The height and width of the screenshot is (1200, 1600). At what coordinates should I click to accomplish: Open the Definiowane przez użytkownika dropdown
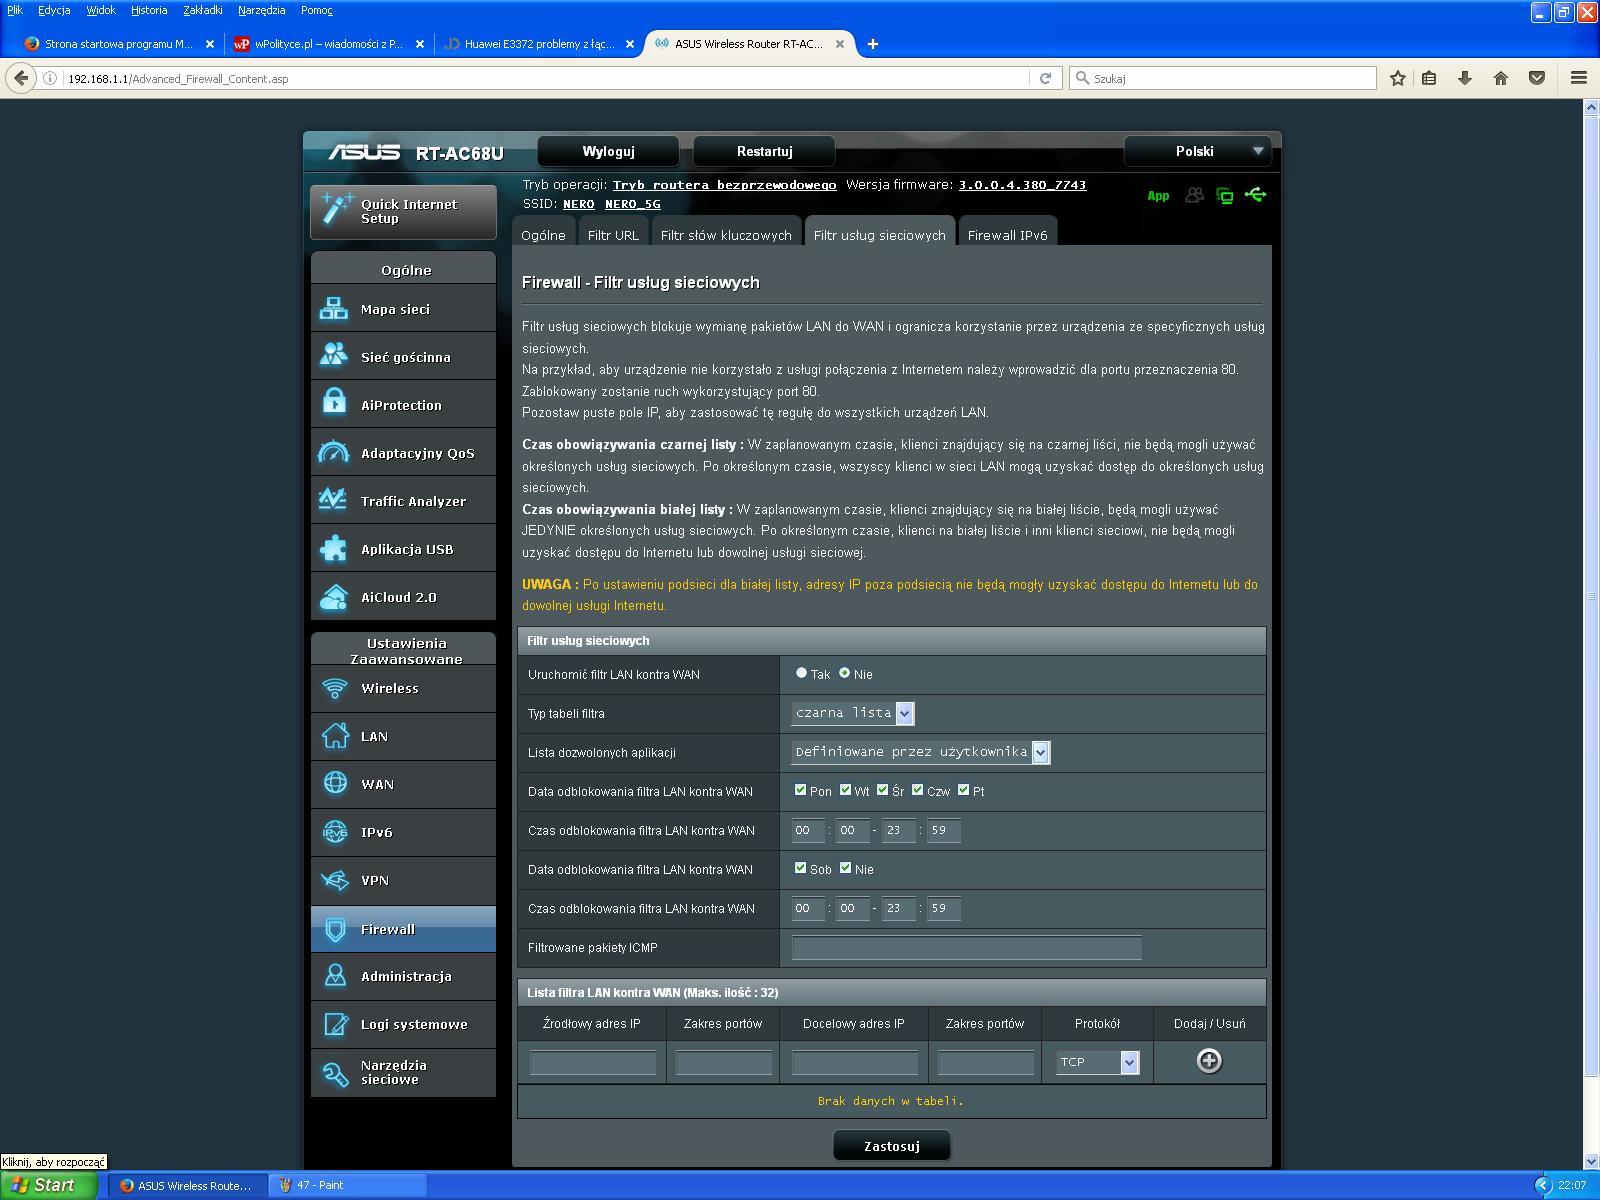pos(1040,752)
